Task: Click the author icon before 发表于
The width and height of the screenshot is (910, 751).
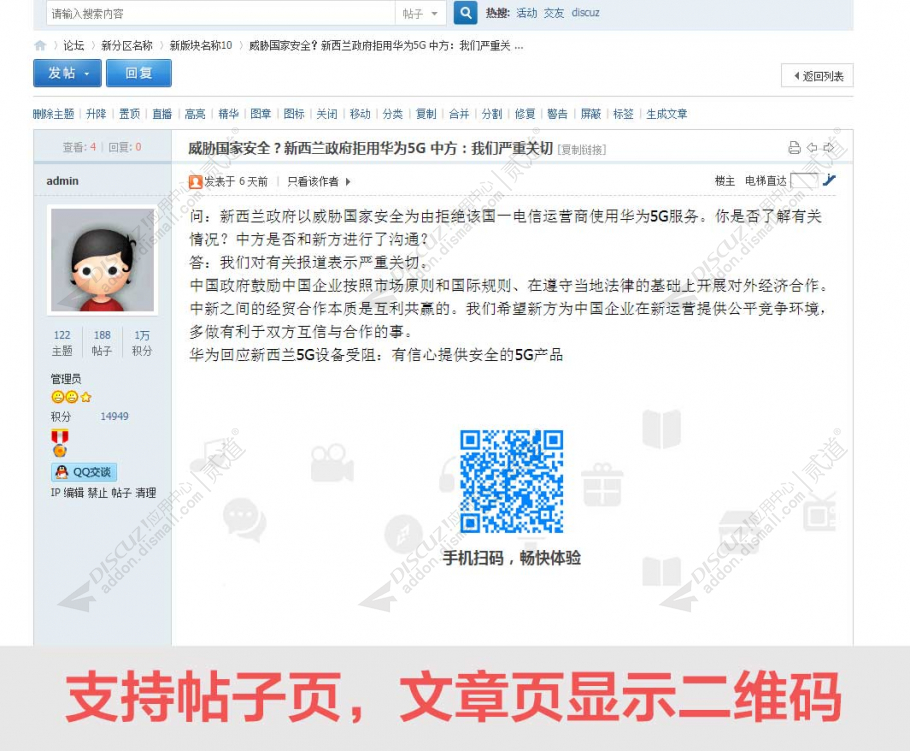Action: (196, 182)
